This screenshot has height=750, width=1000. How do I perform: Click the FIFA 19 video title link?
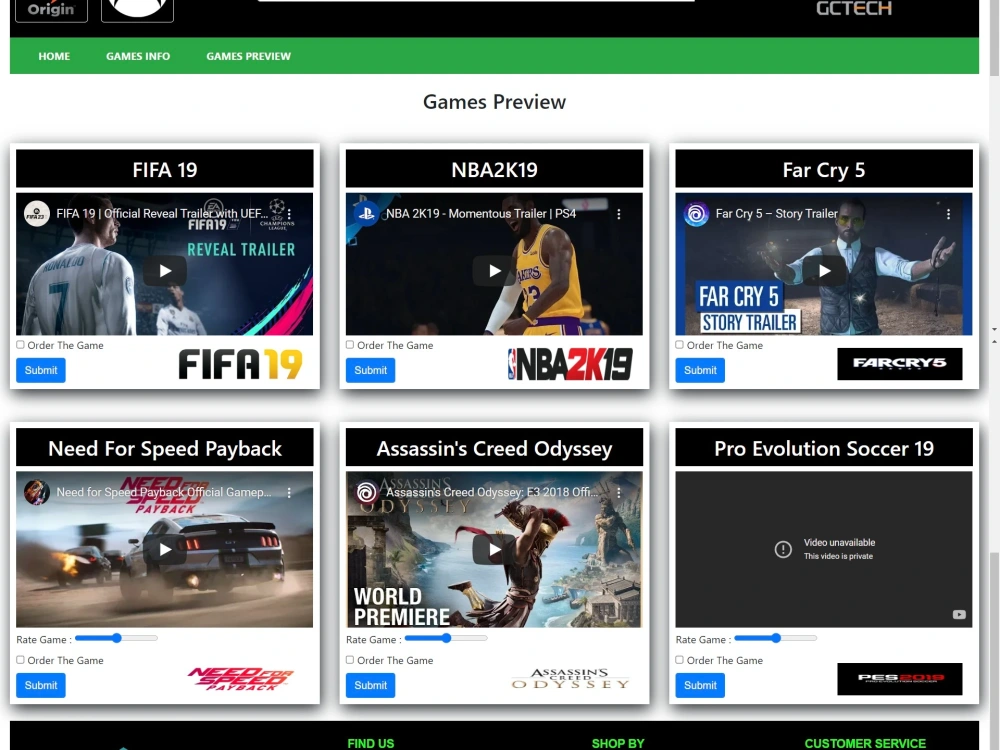point(163,214)
